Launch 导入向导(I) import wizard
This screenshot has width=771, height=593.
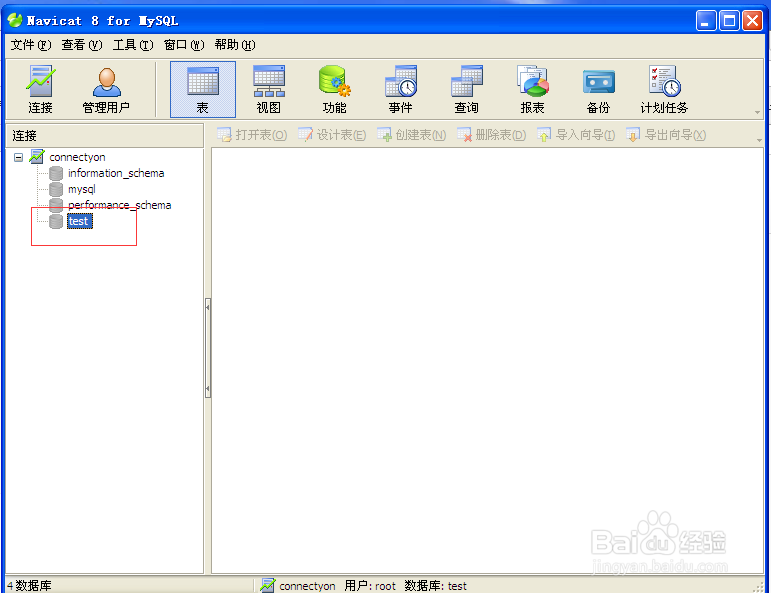pyautogui.click(x=576, y=135)
